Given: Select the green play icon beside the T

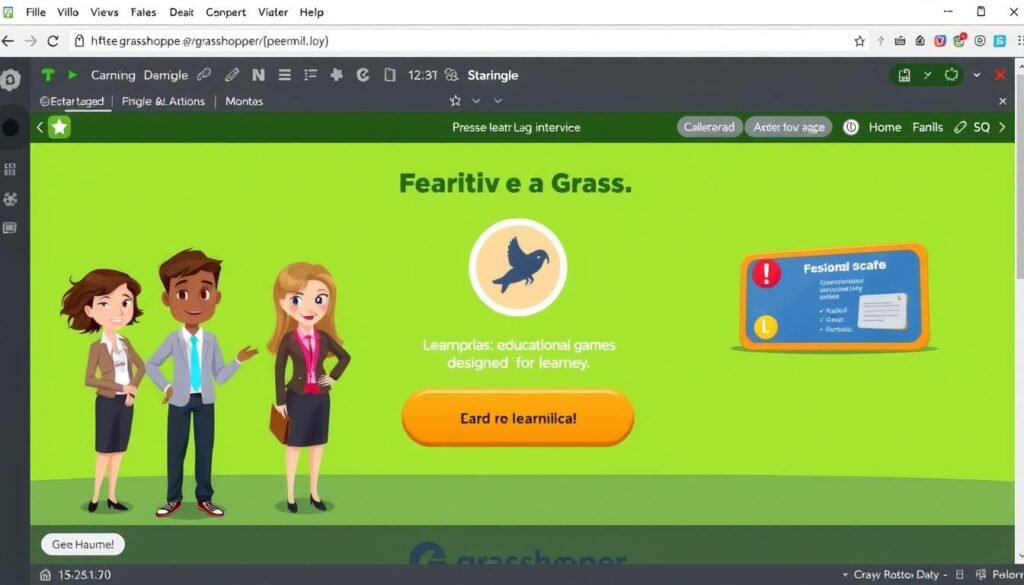Looking at the screenshot, I should tap(70, 75).
